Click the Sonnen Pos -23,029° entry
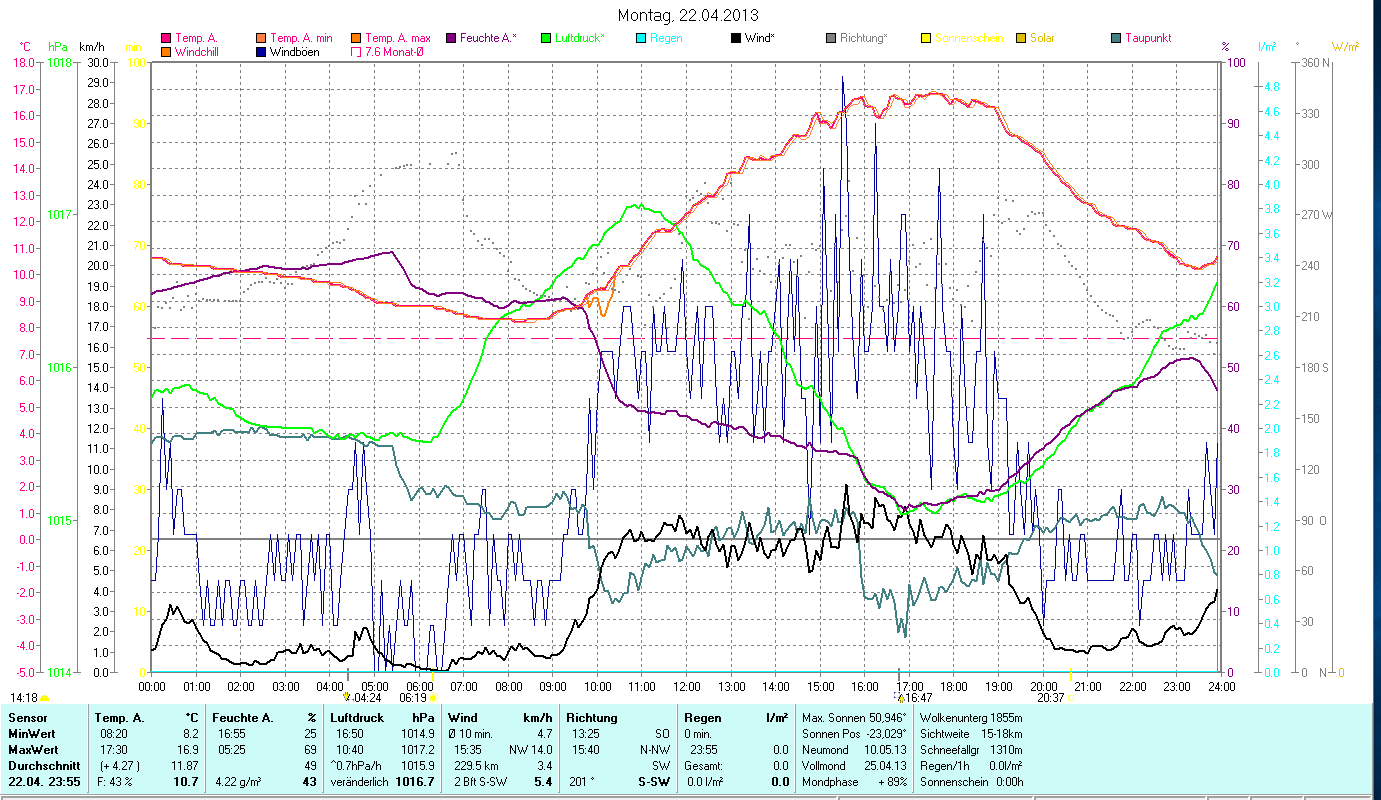The width and height of the screenshot is (1381, 800). [x=854, y=734]
